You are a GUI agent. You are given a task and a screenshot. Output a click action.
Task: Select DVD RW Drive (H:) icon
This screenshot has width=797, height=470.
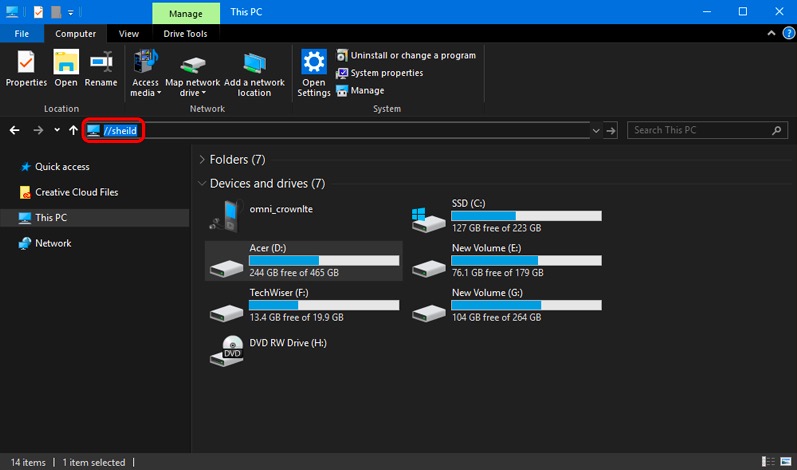point(227,351)
